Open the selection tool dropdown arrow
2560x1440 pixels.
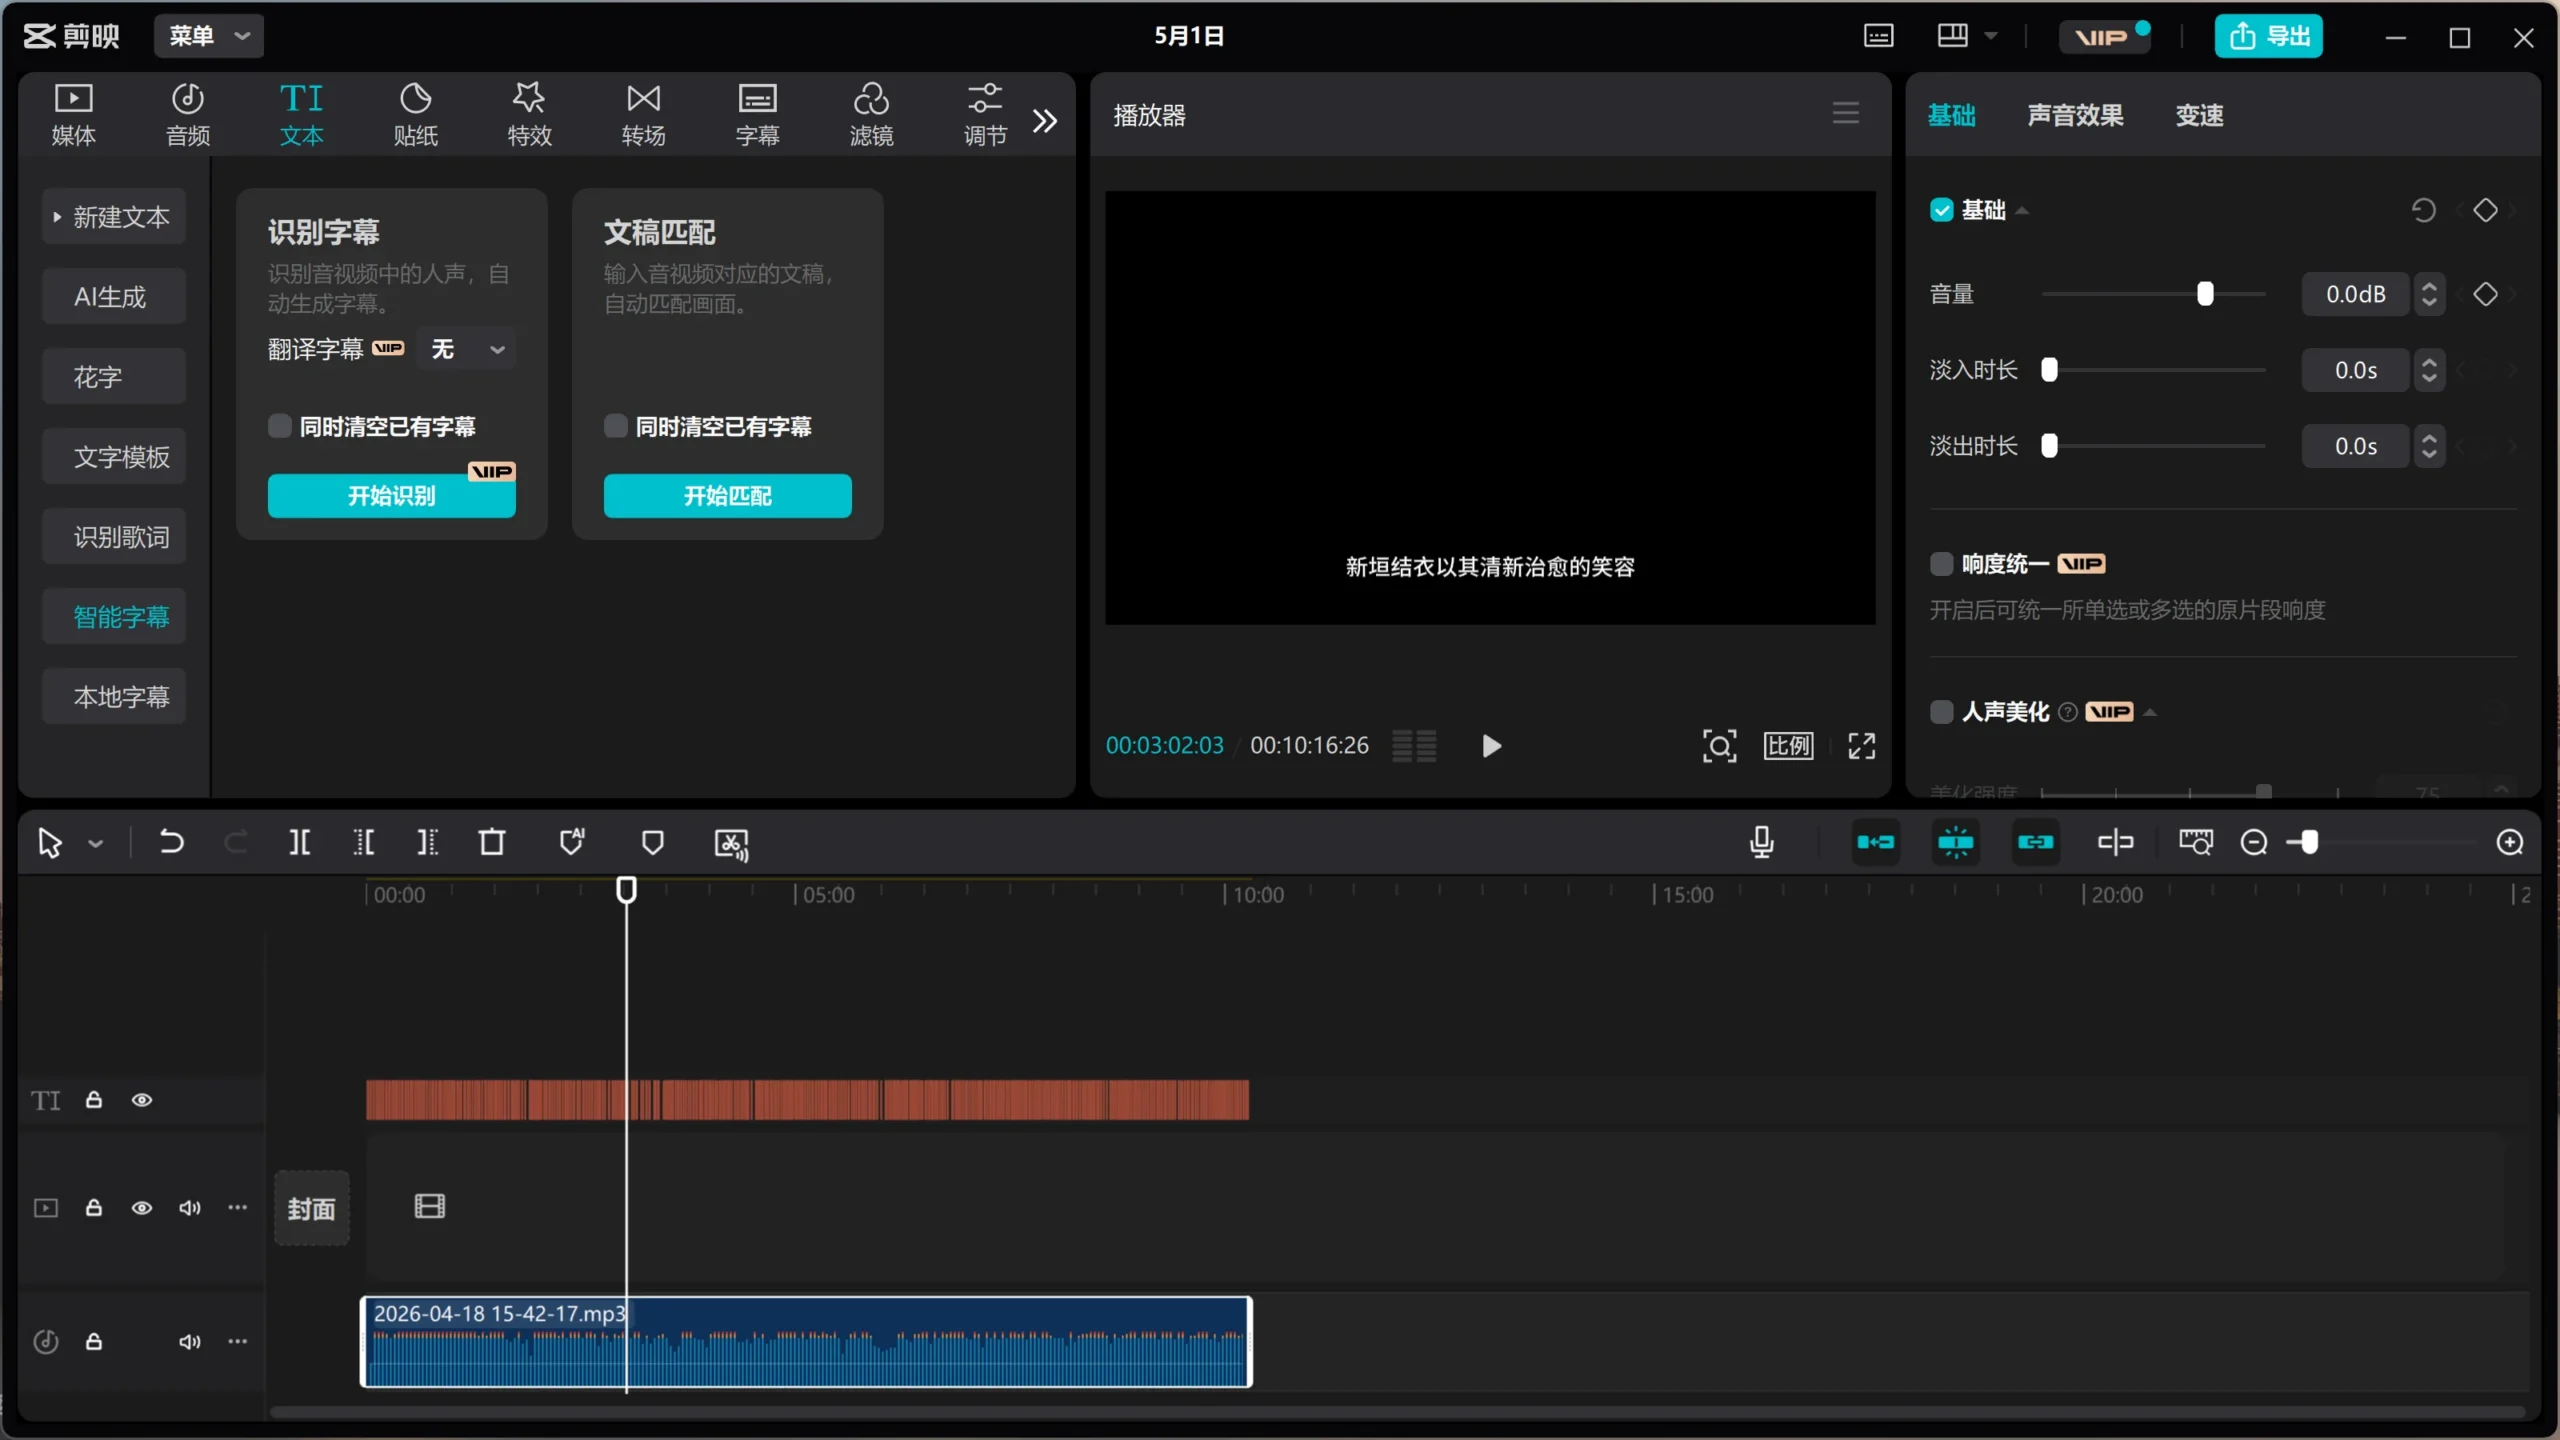96,843
